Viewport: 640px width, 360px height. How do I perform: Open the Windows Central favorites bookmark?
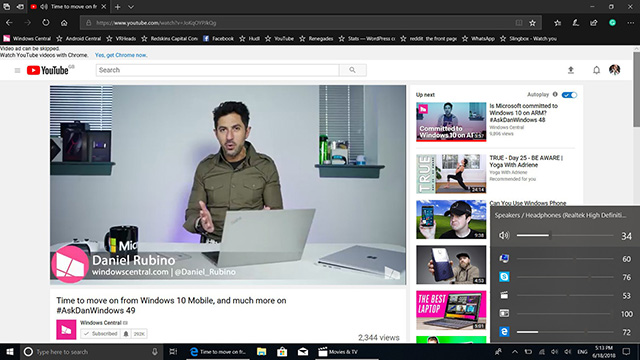(27, 38)
